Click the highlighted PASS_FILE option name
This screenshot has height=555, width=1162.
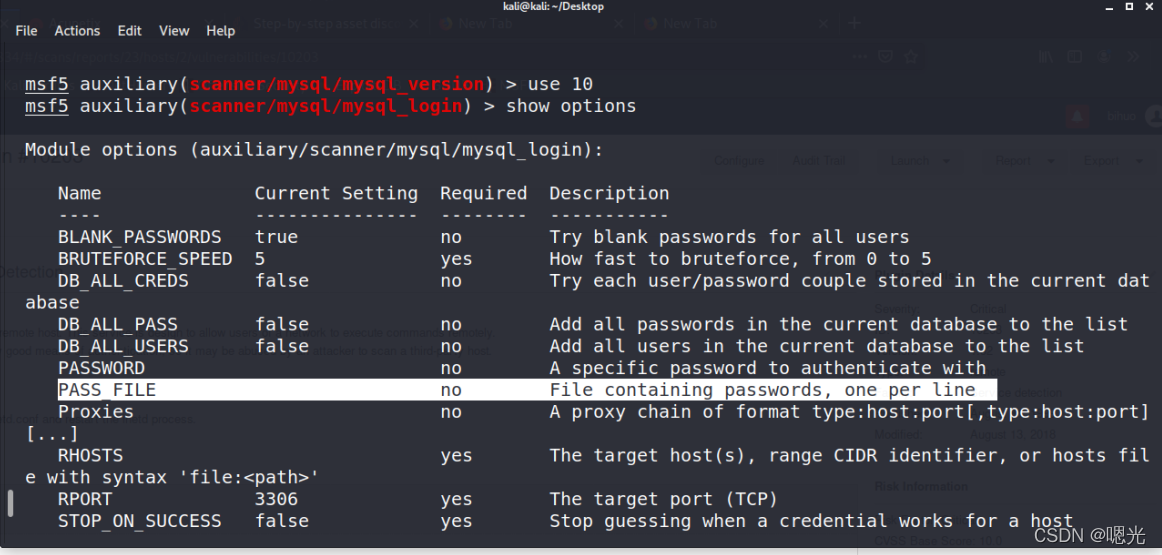tap(107, 390)
